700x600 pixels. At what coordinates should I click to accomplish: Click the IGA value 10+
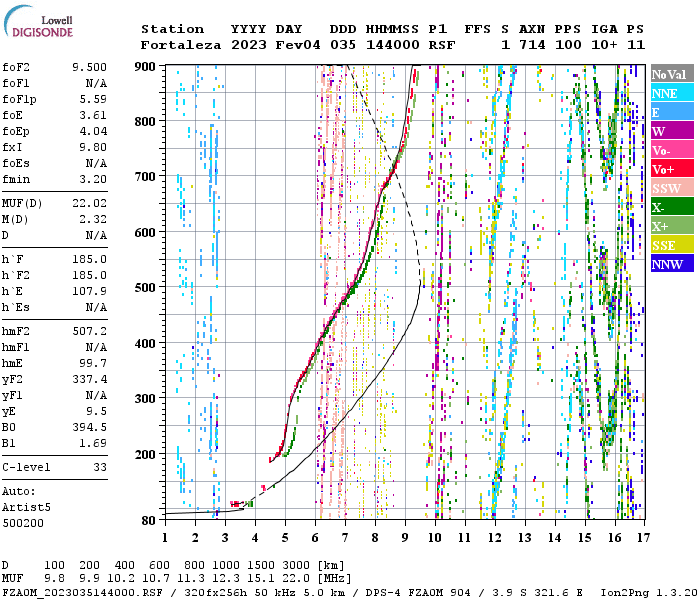coord(604,45)
